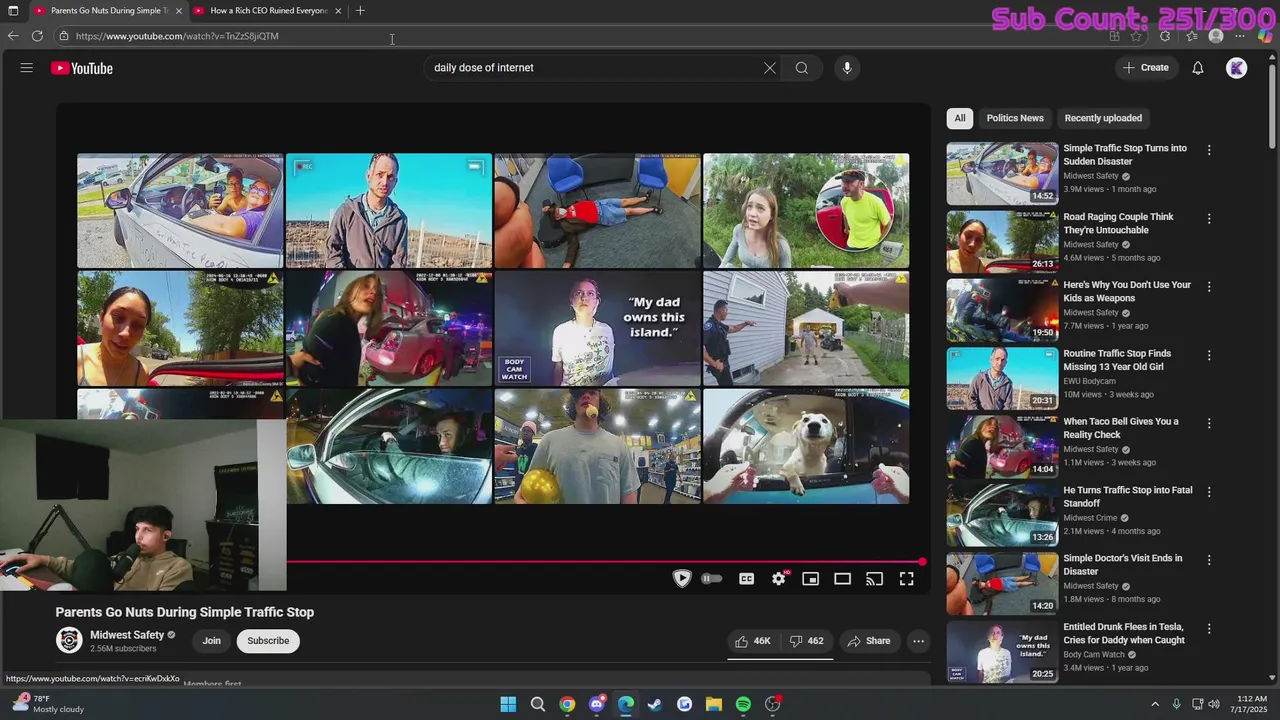Select the Recently uploaded filter chip
This screenshot has height=720, width=1280.
[1103, 118]
